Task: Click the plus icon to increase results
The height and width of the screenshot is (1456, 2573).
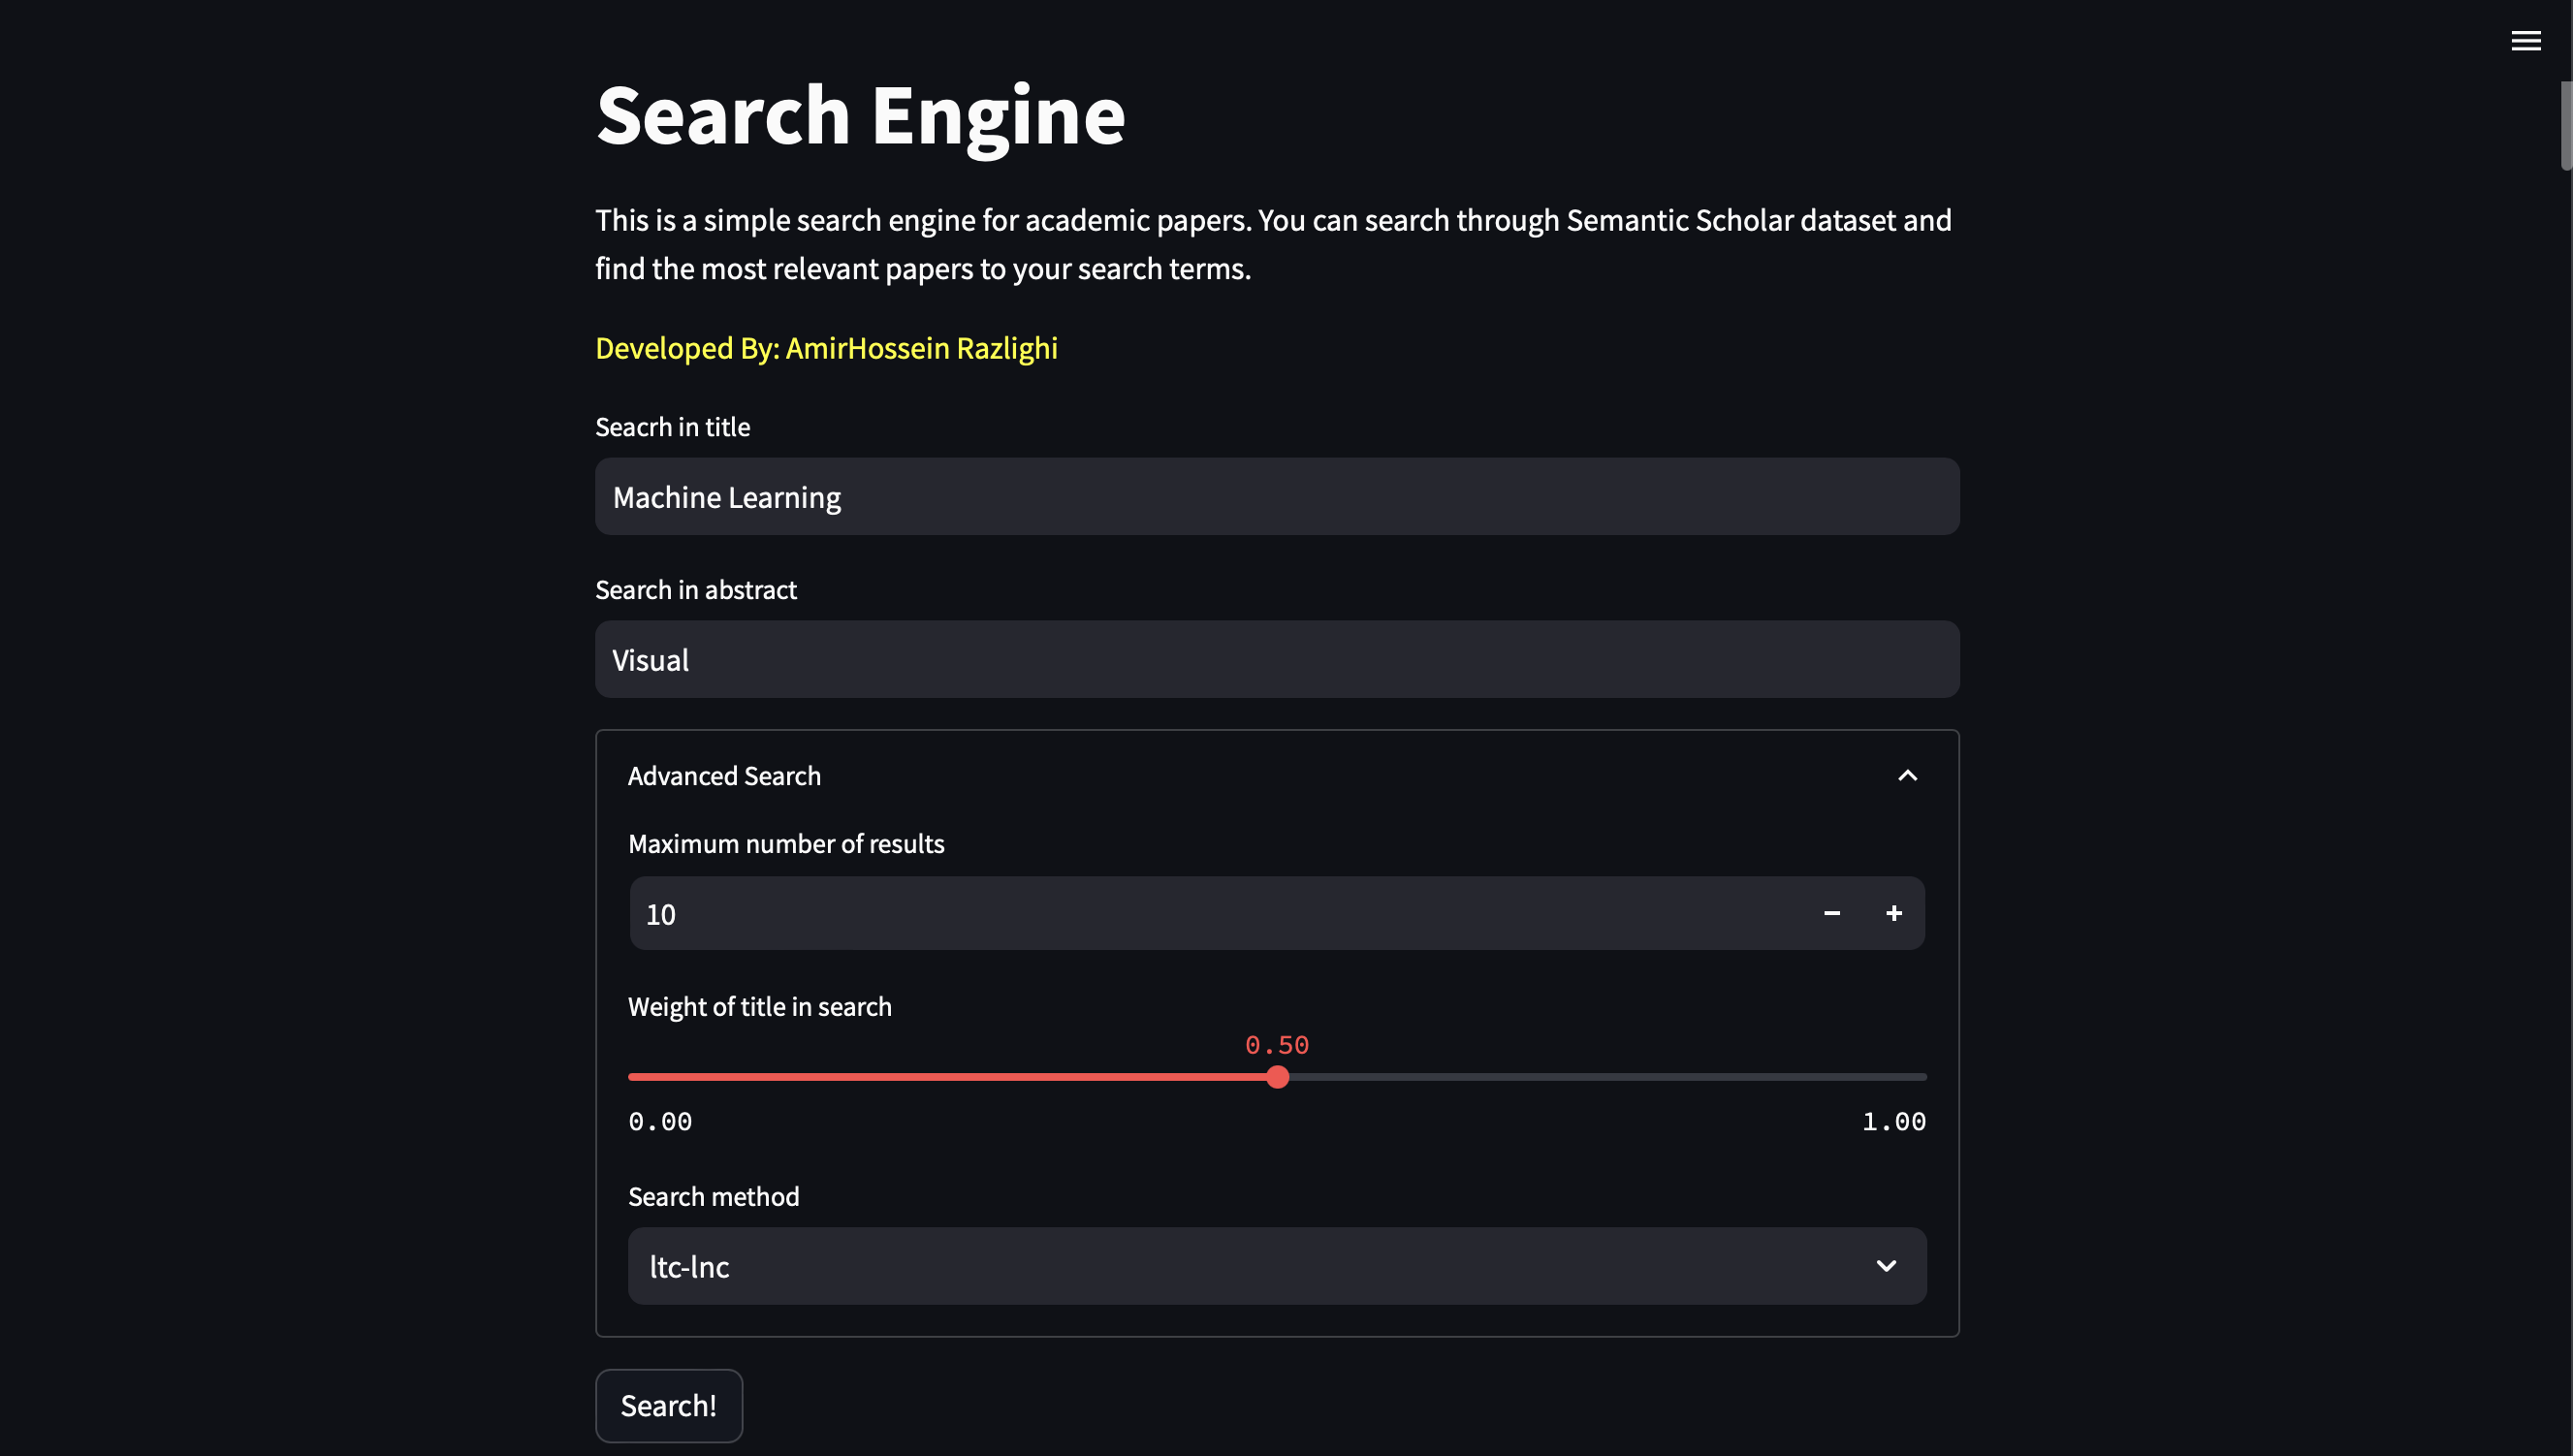Action: pyautogui.click(x=1893, y=913)
